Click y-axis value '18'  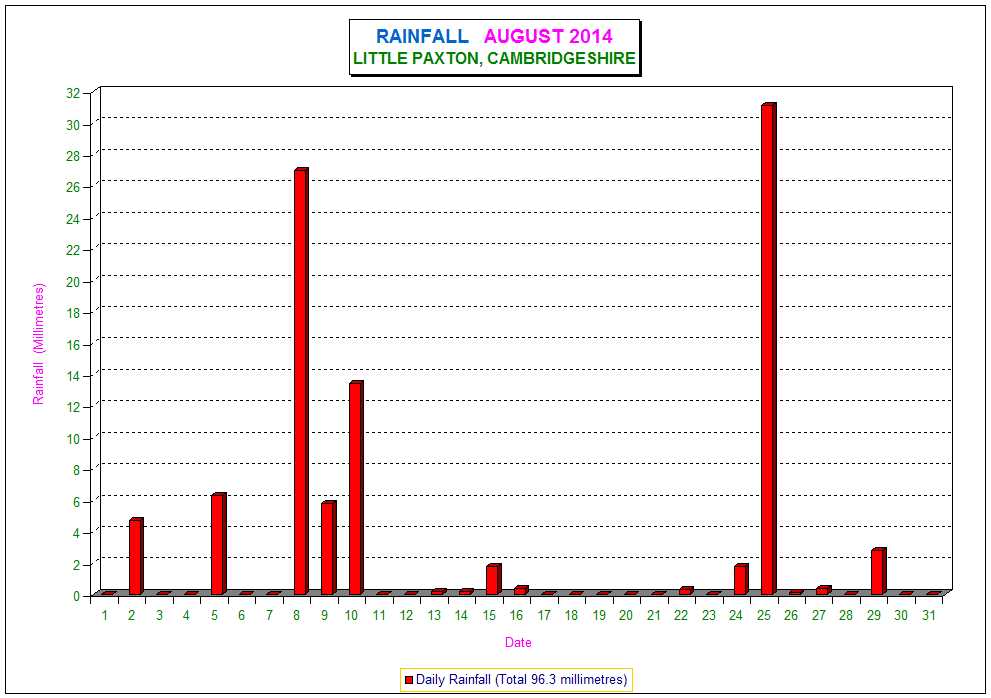[73, 313]
